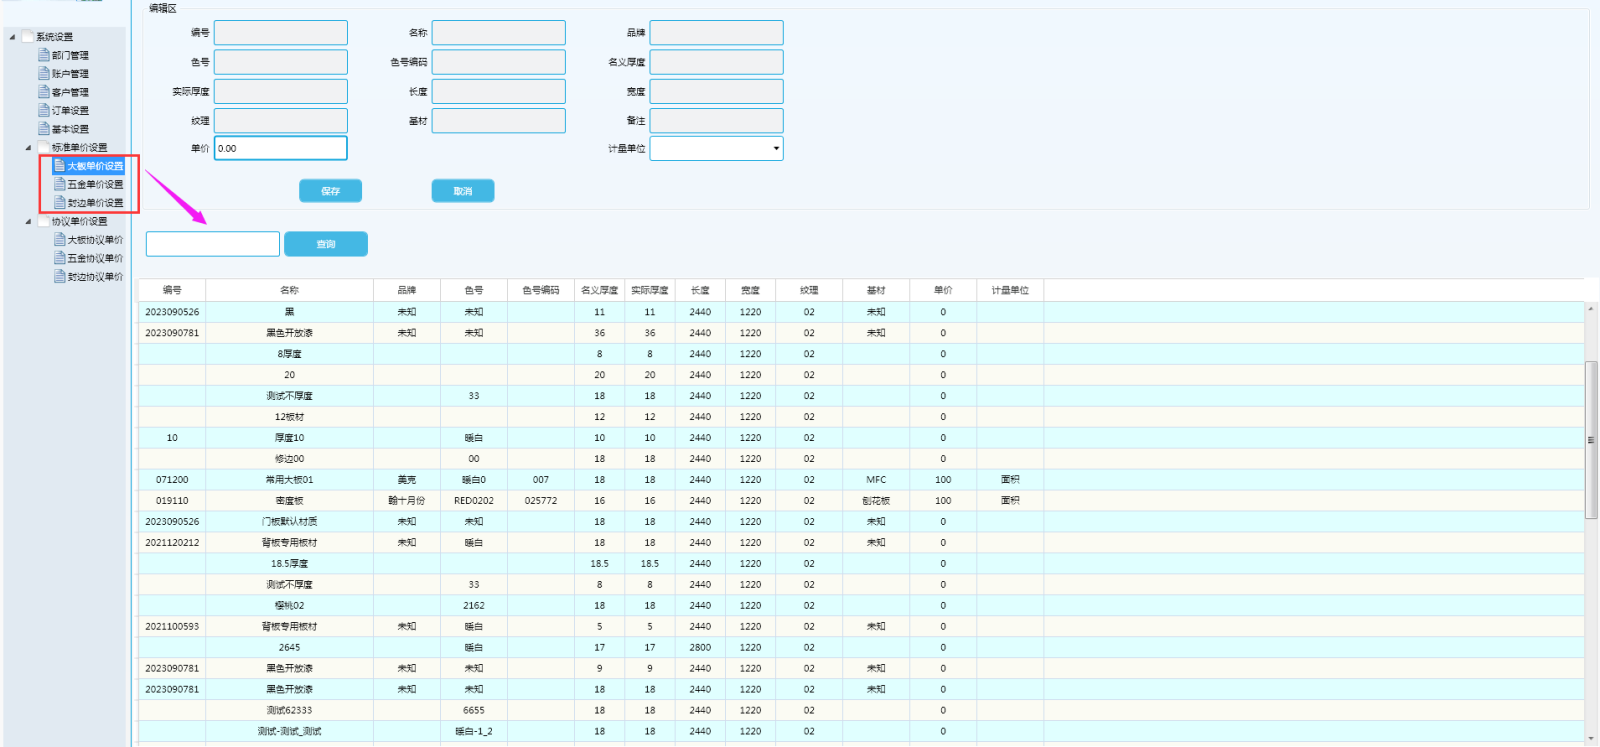The image size is (1600, 747).
Task: Select row named 测试62333
Action: (861, 711)
